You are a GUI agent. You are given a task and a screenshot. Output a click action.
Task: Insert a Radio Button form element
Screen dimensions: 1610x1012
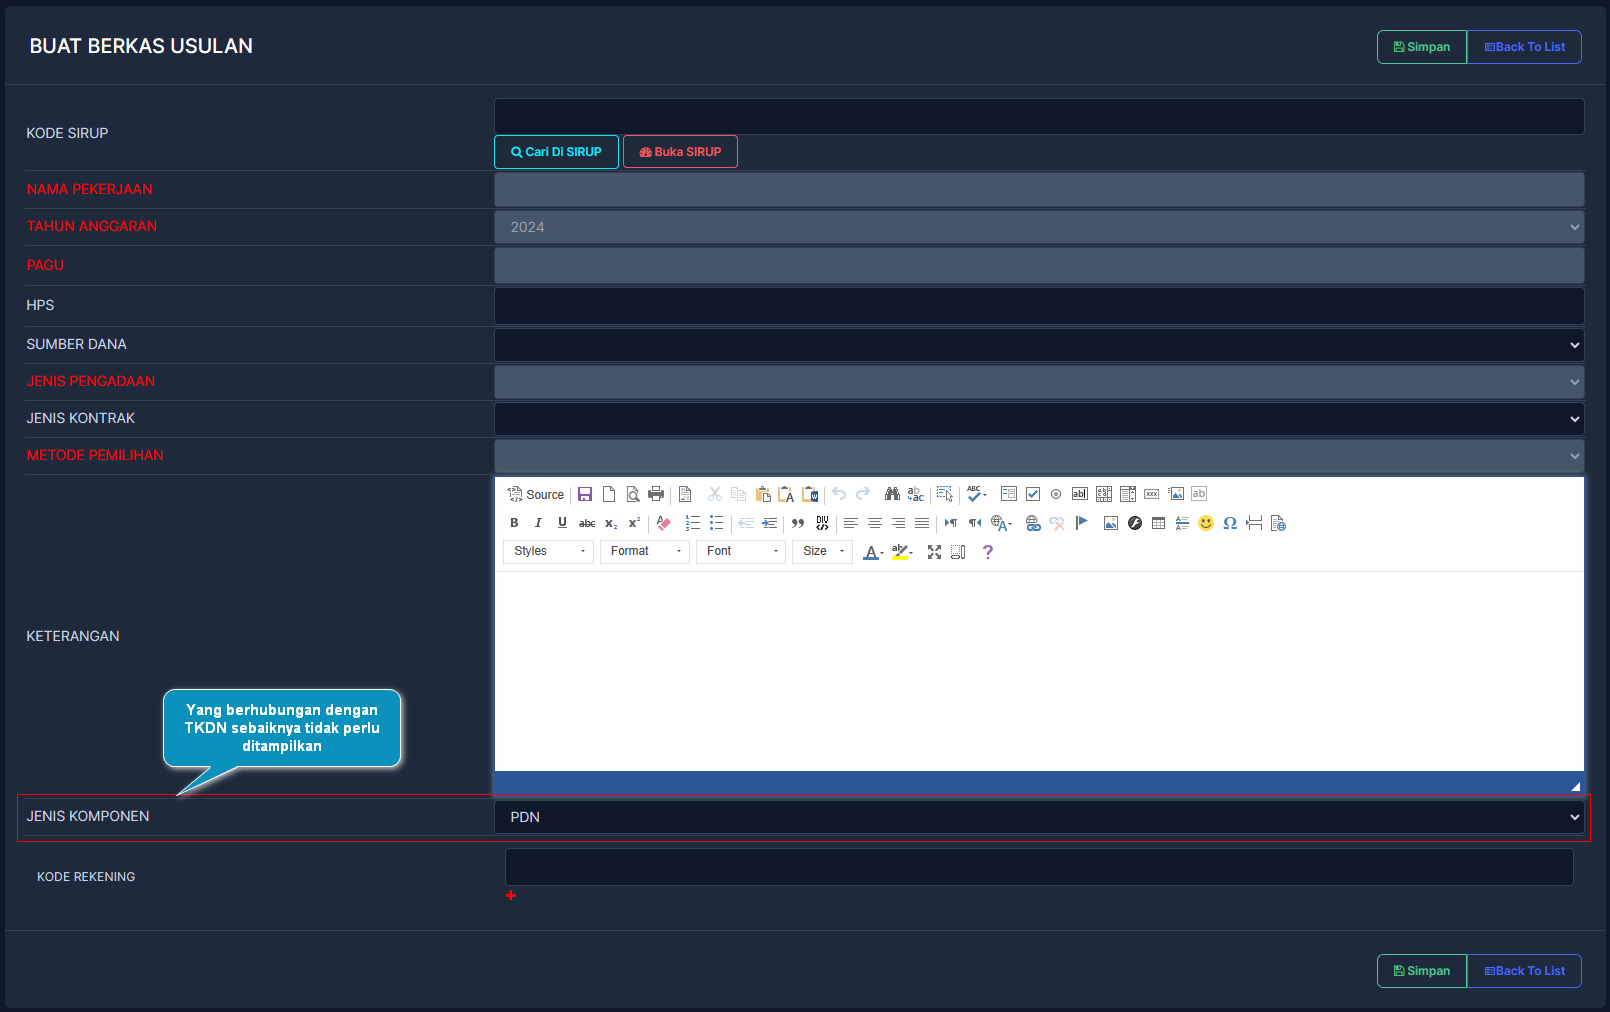tap(1056, 494)
